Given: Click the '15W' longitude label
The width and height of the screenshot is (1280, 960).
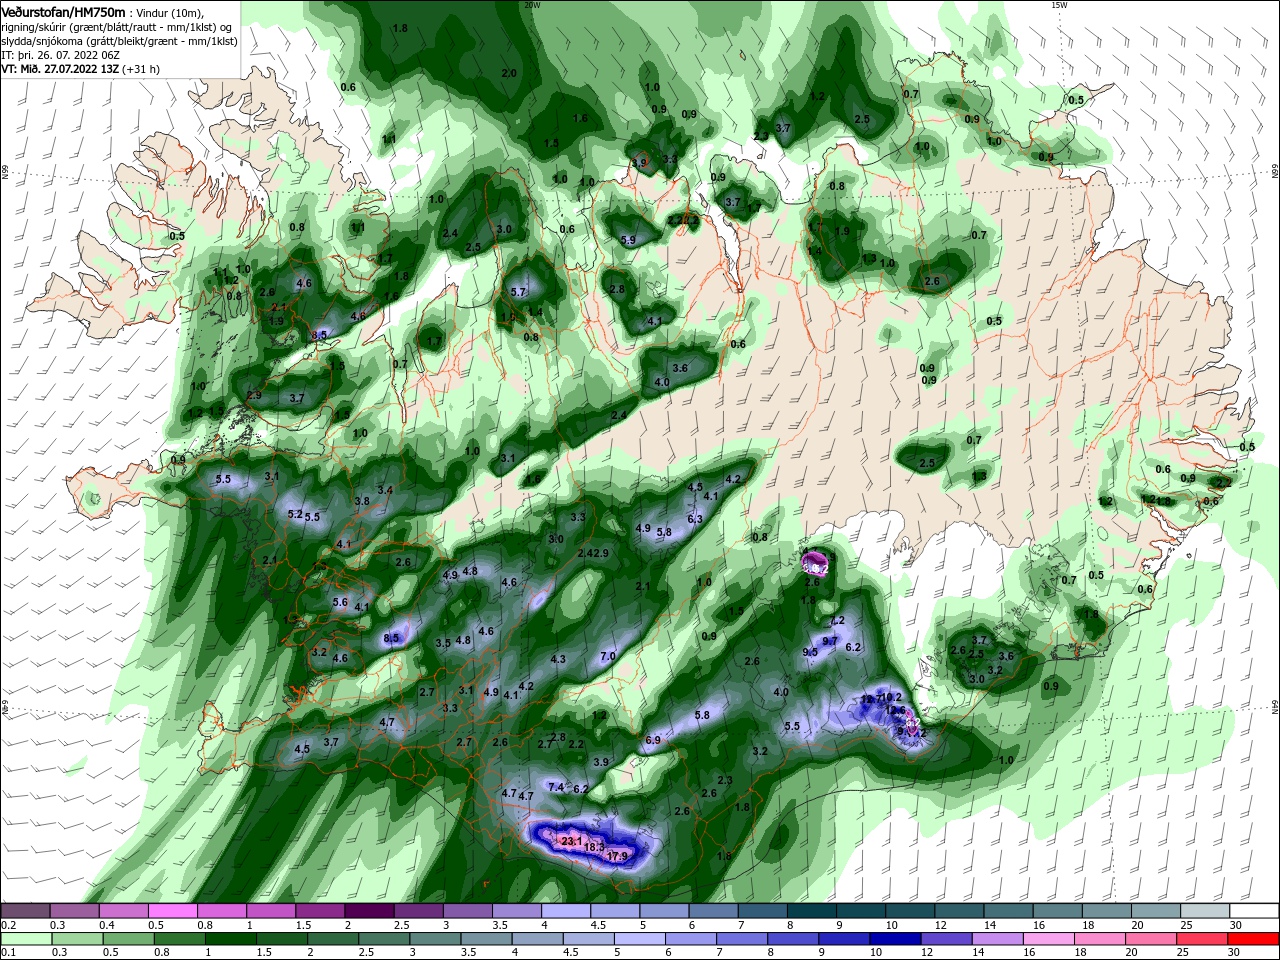Looking at the screenshot, I should 1060,5.
